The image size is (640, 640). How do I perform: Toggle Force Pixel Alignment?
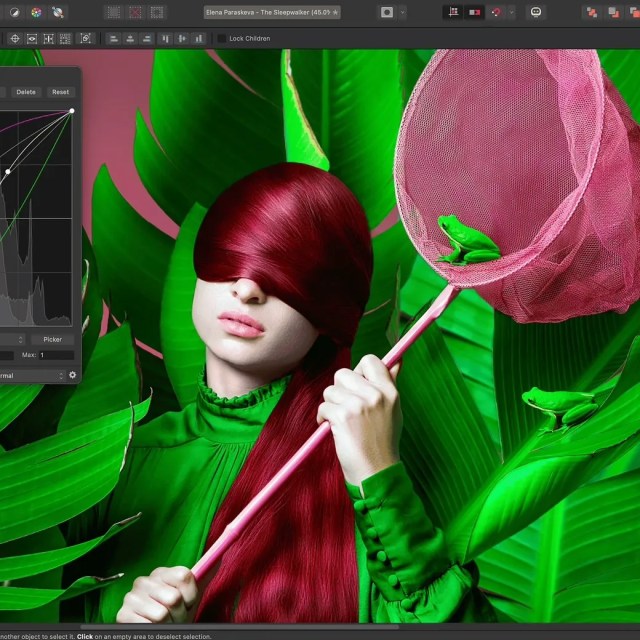coord(453,13)
